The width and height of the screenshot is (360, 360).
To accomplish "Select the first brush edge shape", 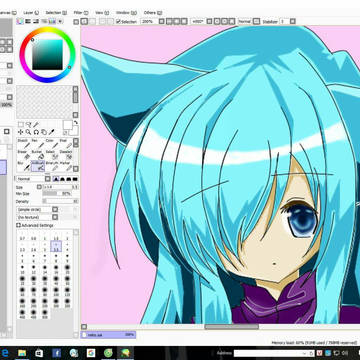I will (56, 179).
